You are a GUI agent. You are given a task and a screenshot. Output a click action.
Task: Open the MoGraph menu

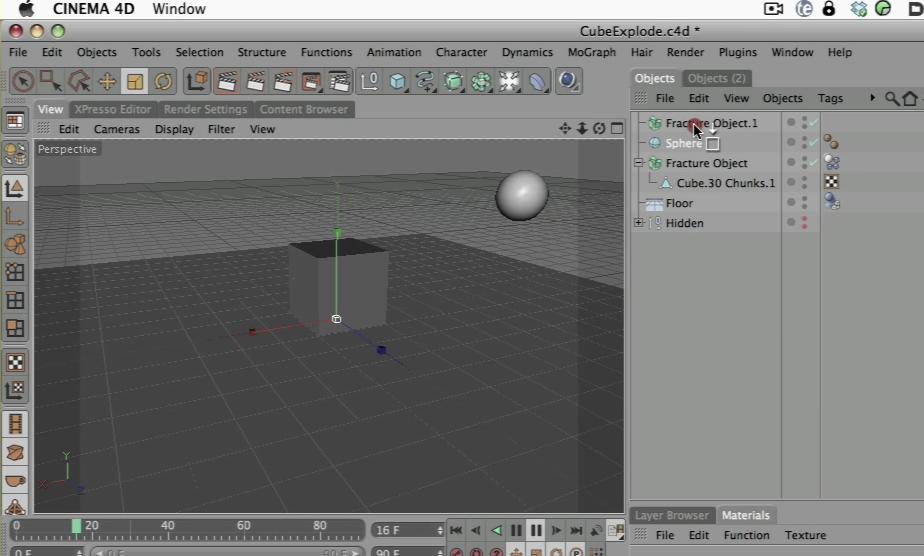tap(592, 52)
